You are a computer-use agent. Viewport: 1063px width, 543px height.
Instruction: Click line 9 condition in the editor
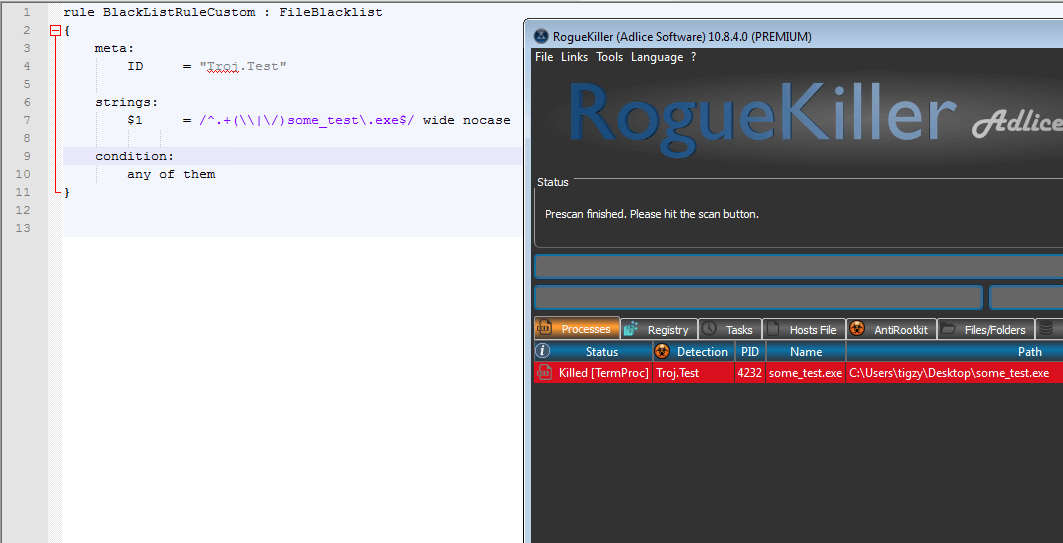pyautogui.click(x=134, y=156)
